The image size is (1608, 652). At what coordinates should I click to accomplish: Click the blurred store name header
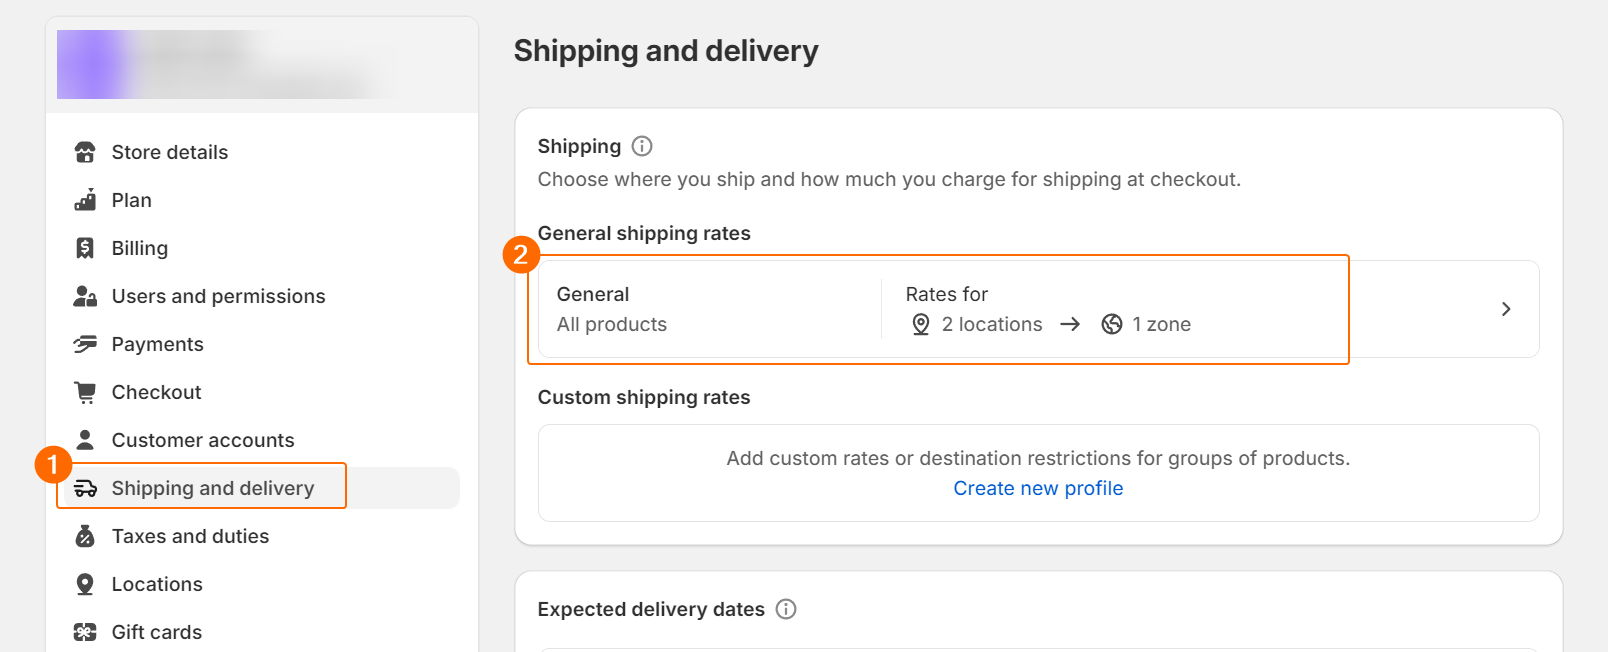click(x=220, y=65)
